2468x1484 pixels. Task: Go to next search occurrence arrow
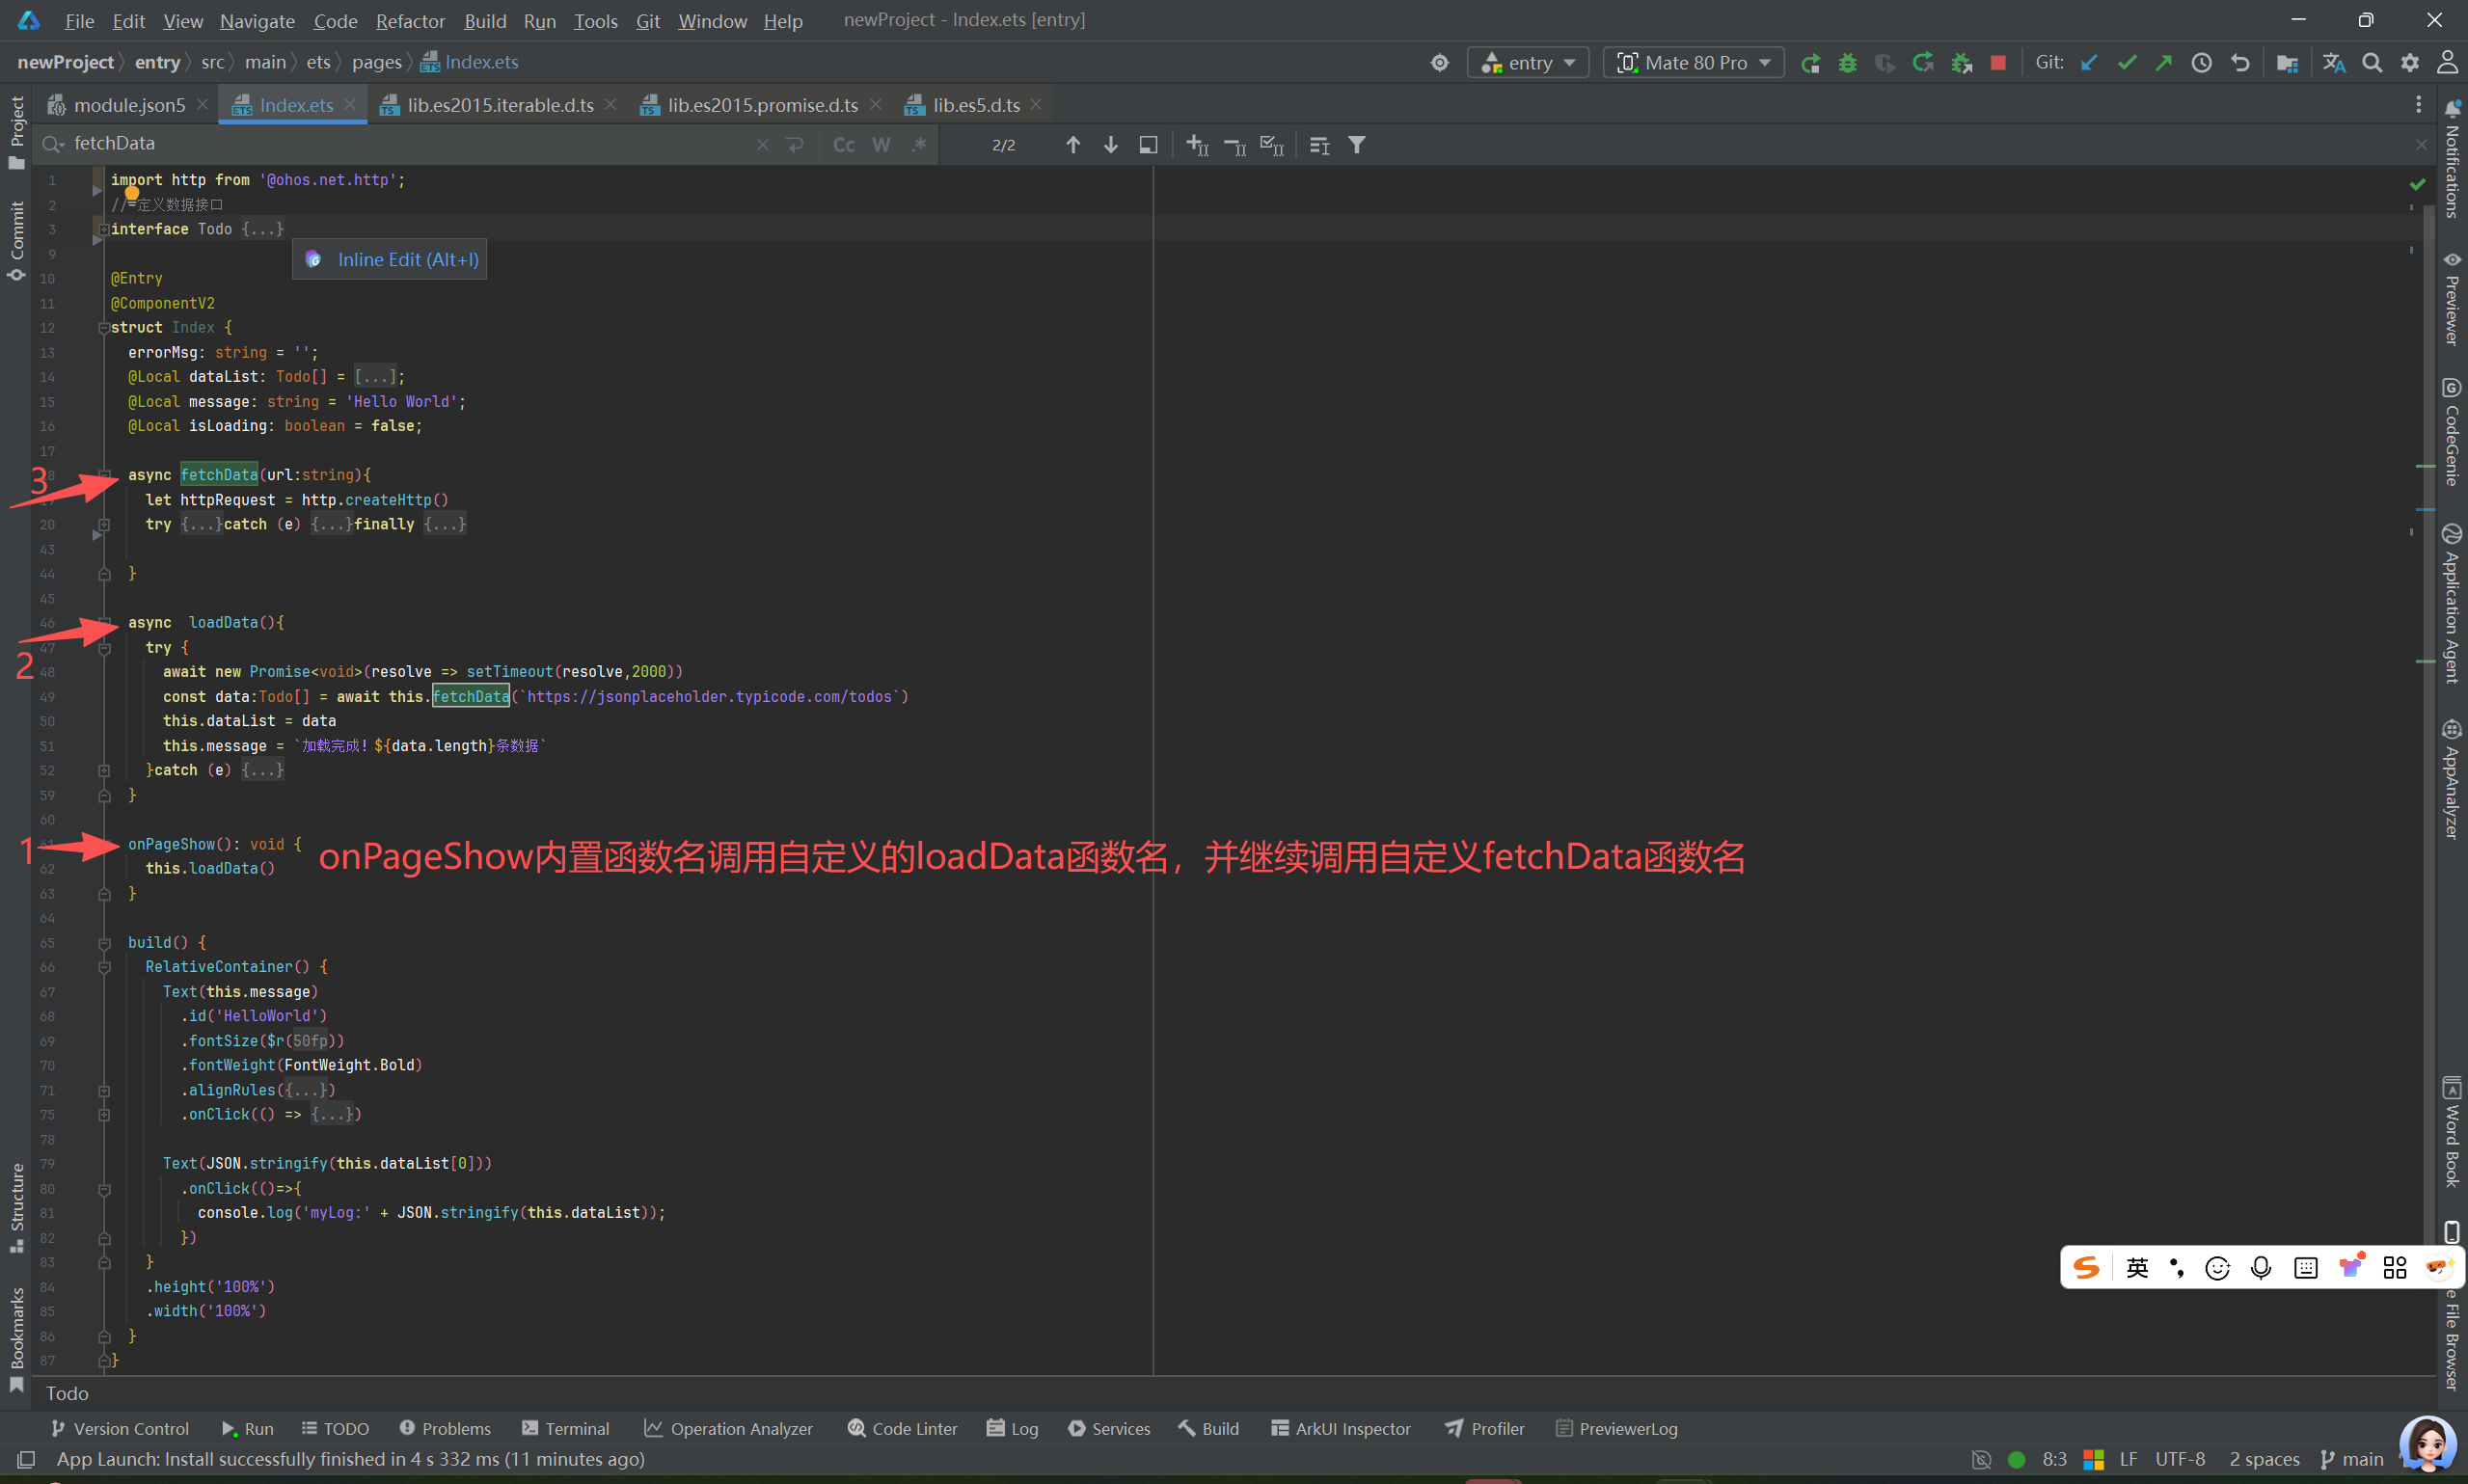tap(1111, 146)
